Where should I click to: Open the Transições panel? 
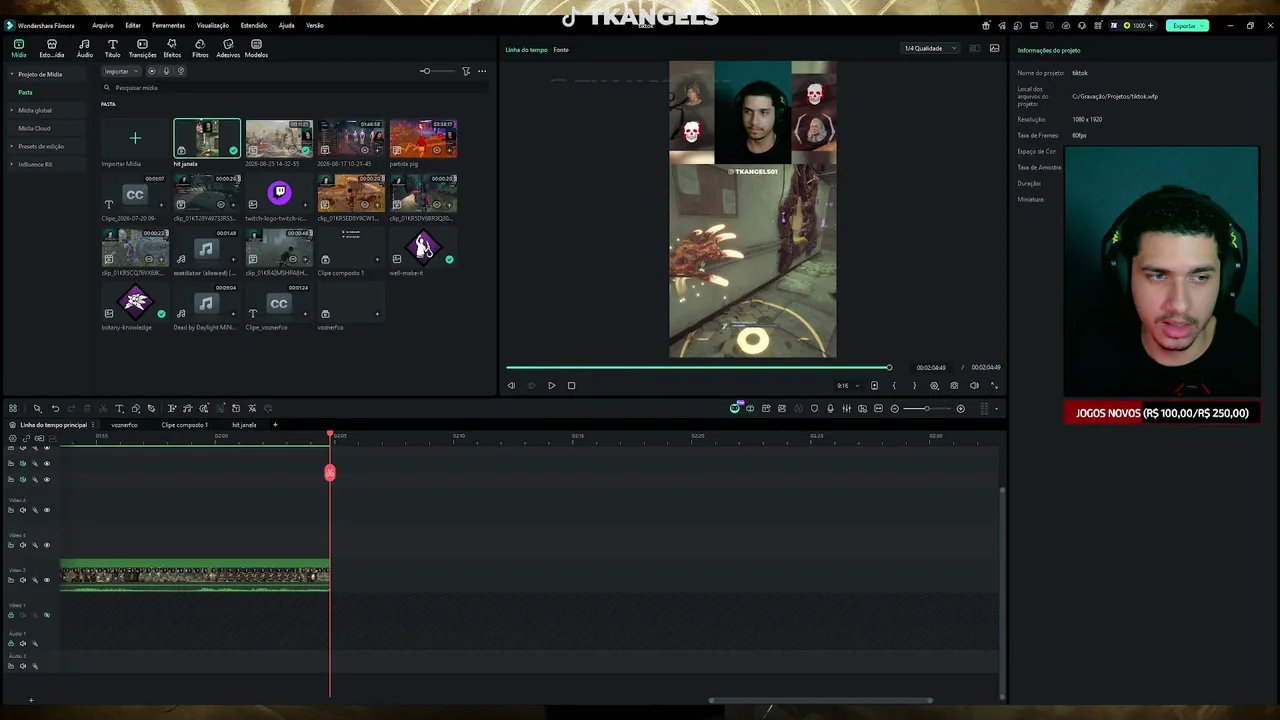[x=142, y=48]
